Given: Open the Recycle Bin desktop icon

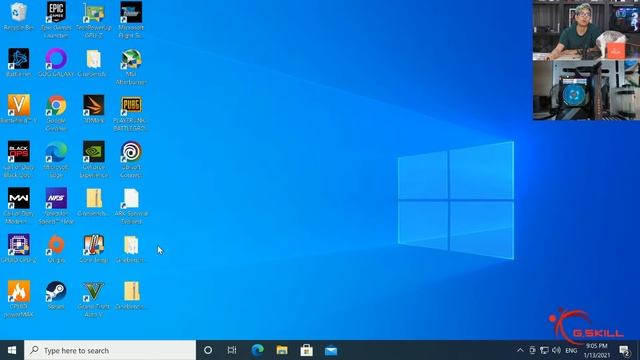Looking at the screenshot, I should (x=18, y=16).
